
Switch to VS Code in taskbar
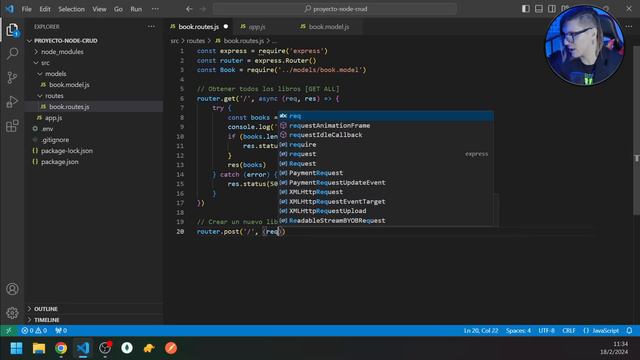click(83, 348)
